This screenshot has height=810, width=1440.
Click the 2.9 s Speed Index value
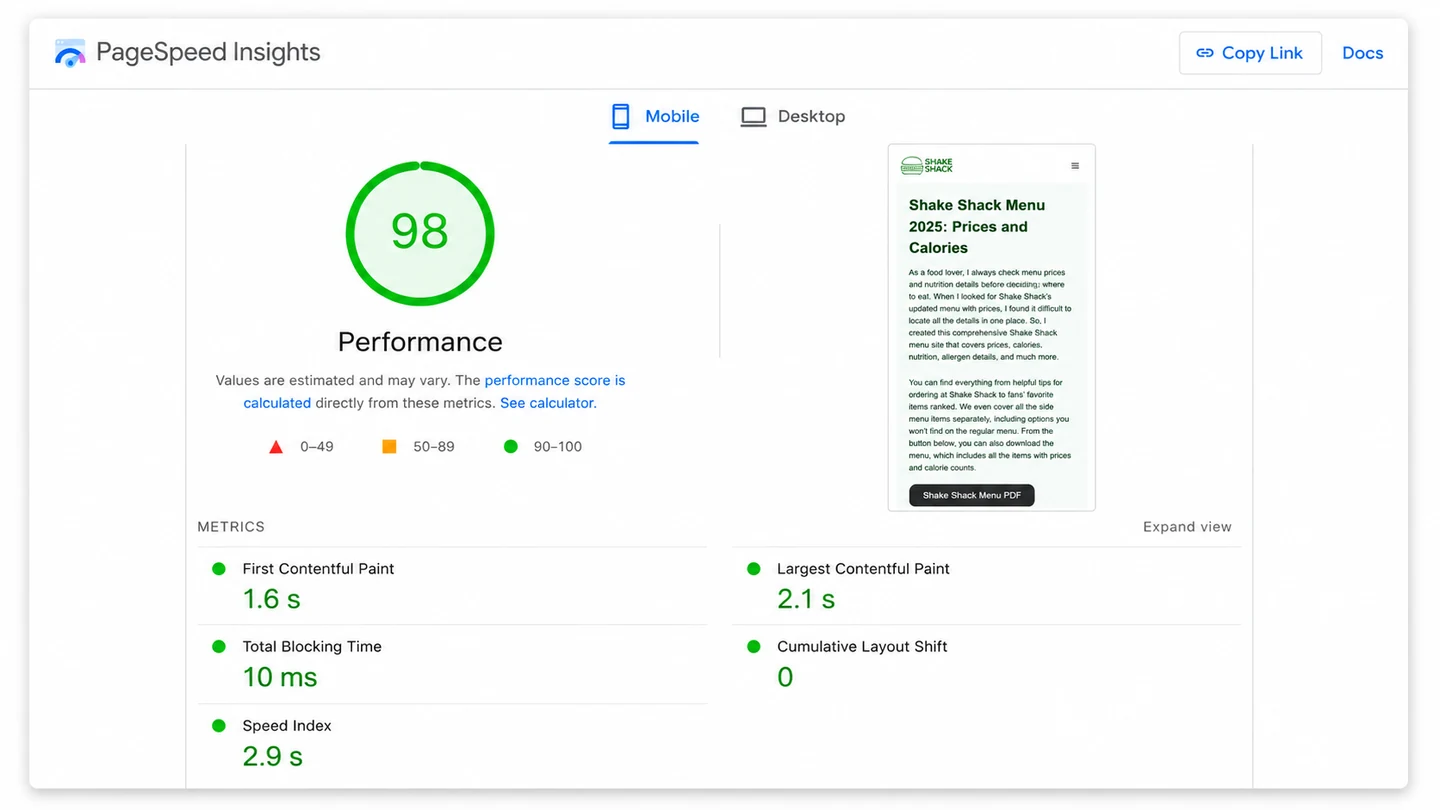273,756
